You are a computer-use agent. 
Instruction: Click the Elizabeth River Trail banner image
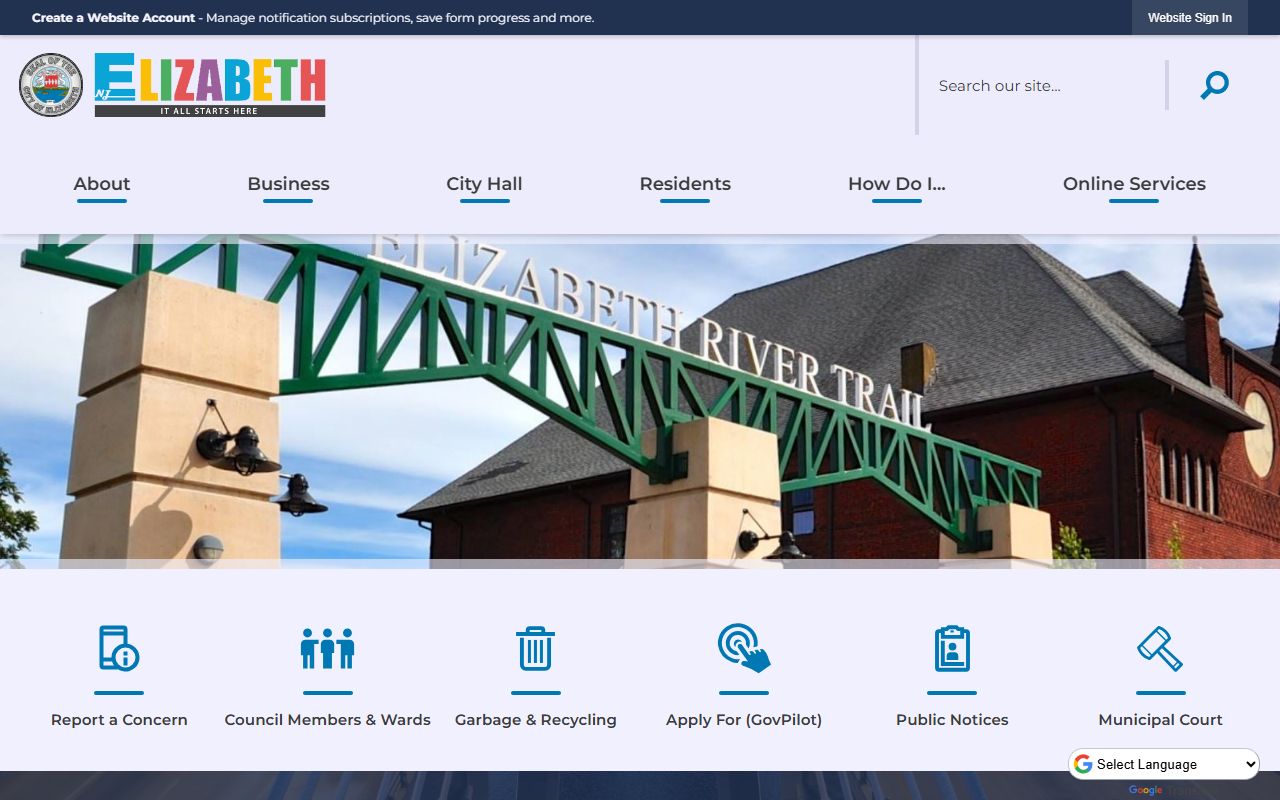(x=640, y=400)
